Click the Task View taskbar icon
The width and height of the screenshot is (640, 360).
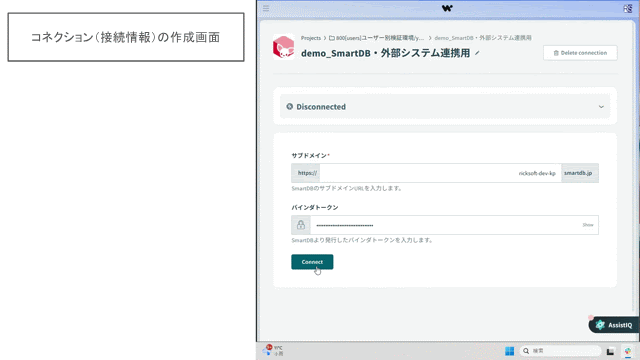tap(610, 351)
